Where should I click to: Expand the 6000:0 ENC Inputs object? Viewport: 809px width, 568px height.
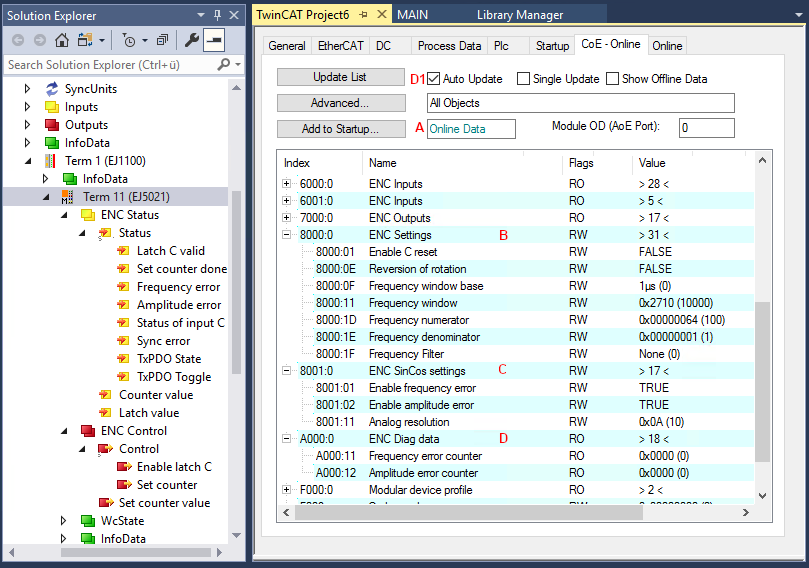(x=286, y=184)
